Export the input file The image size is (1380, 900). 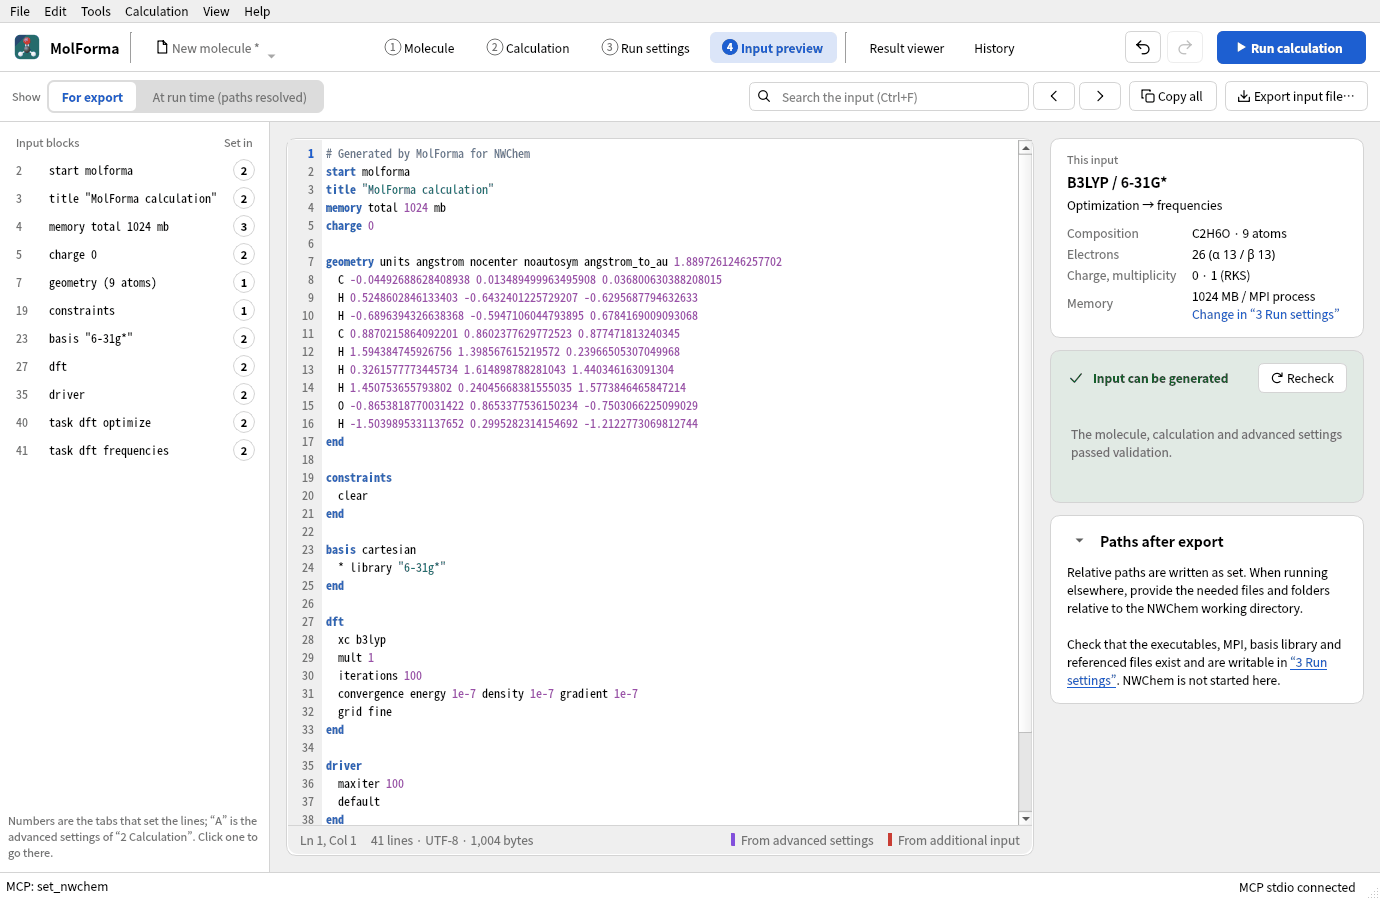click(1296, 96)
